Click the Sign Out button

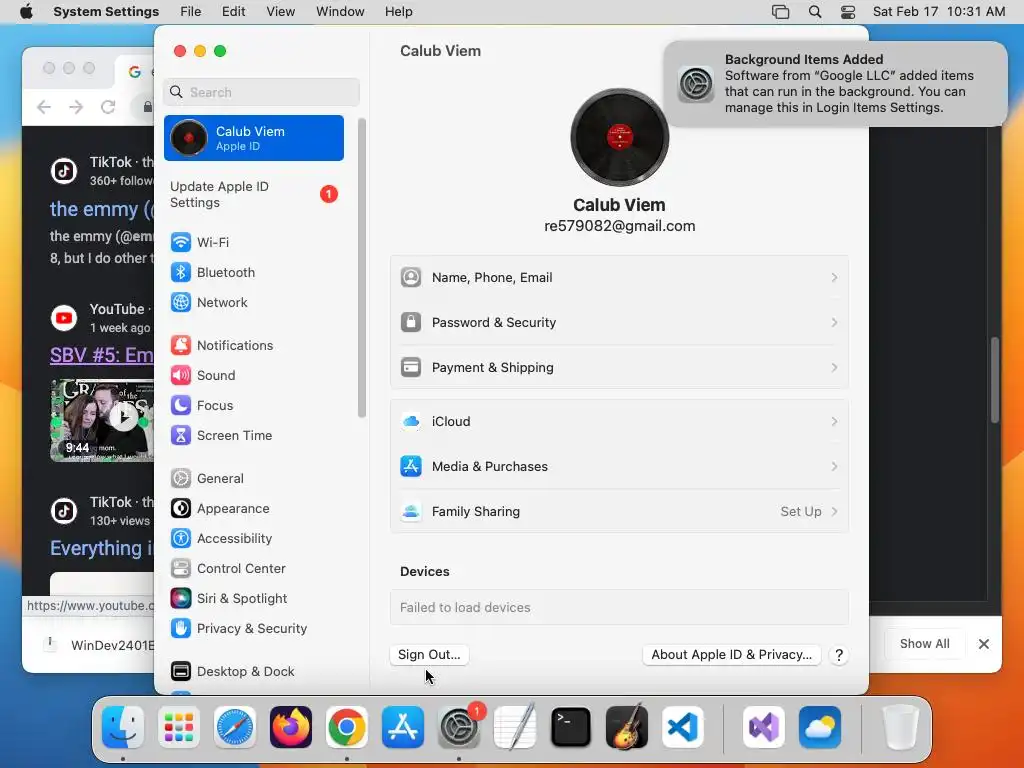(x=429, y=655)
